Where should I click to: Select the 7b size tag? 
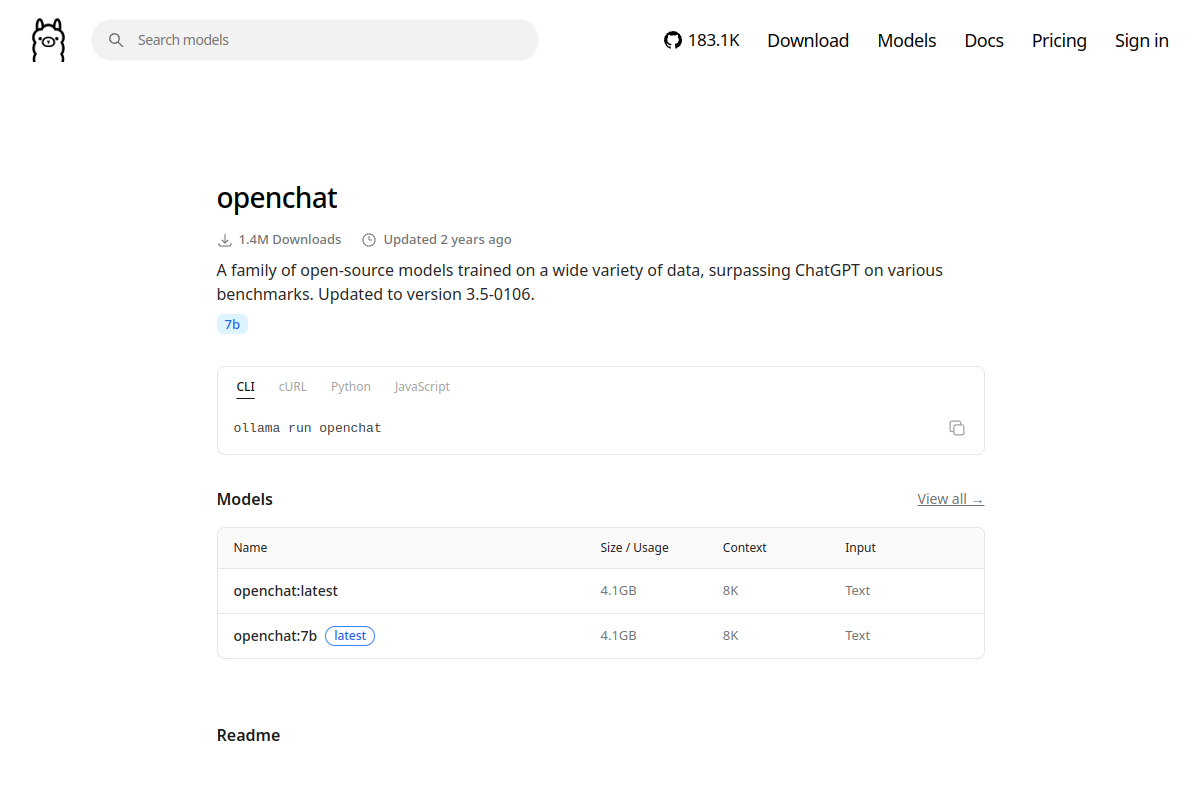click(x=232, y=324)
